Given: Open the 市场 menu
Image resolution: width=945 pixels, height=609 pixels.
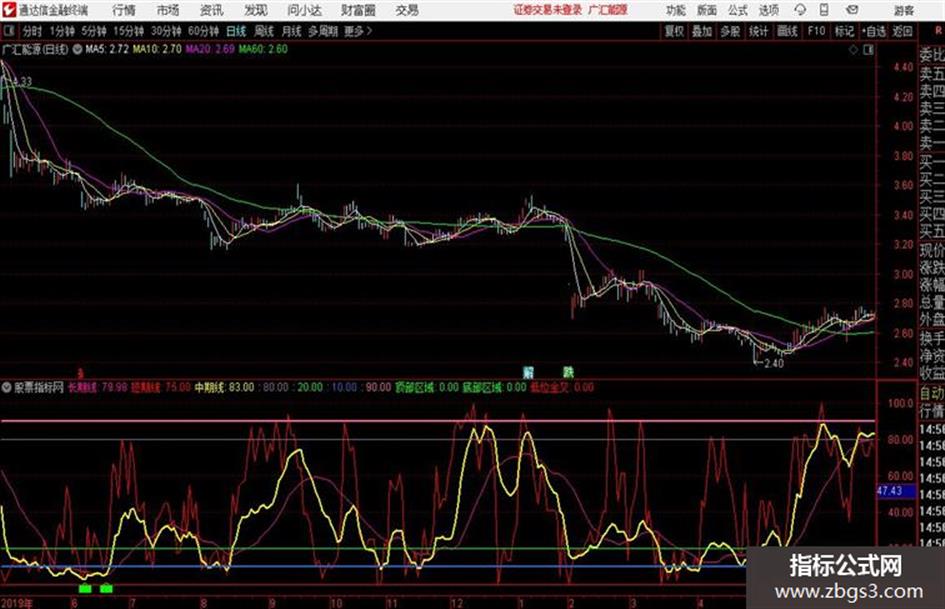Looking at the screenshot, I should (x=168, y=10).
